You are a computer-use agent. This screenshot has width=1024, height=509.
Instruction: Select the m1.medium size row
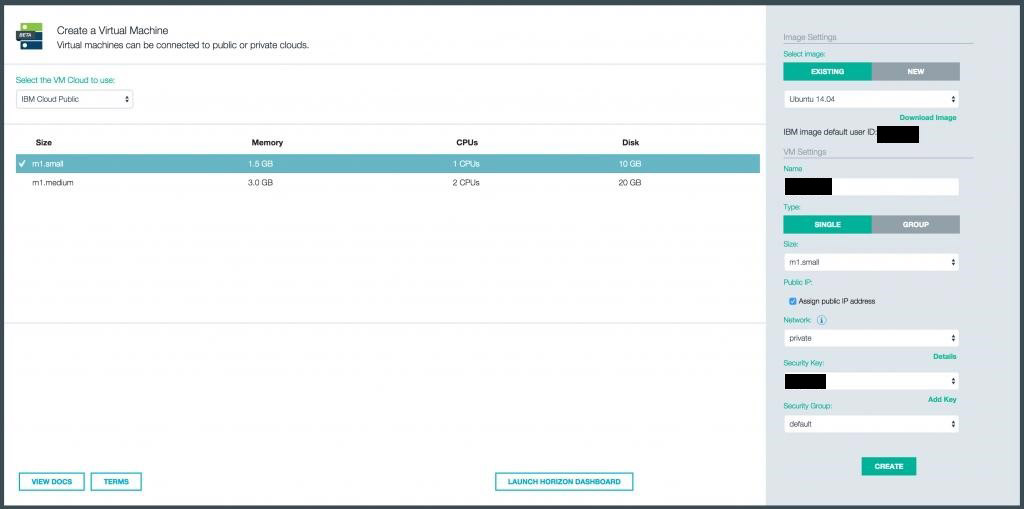388,183
